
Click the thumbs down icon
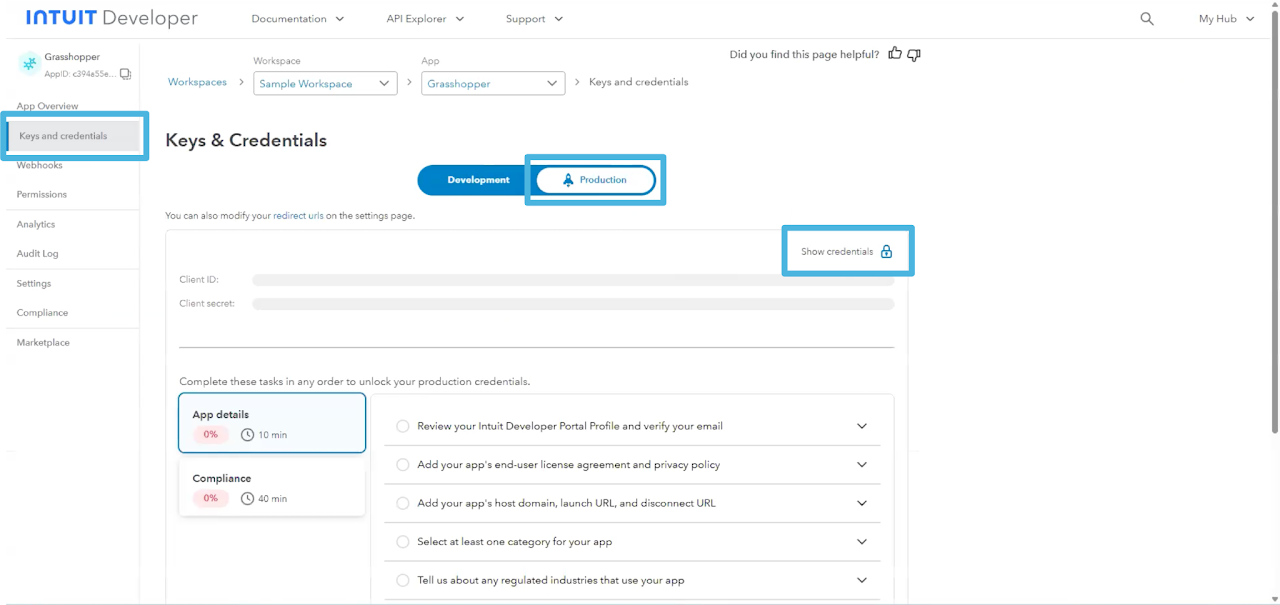click(x=913, y=55)
